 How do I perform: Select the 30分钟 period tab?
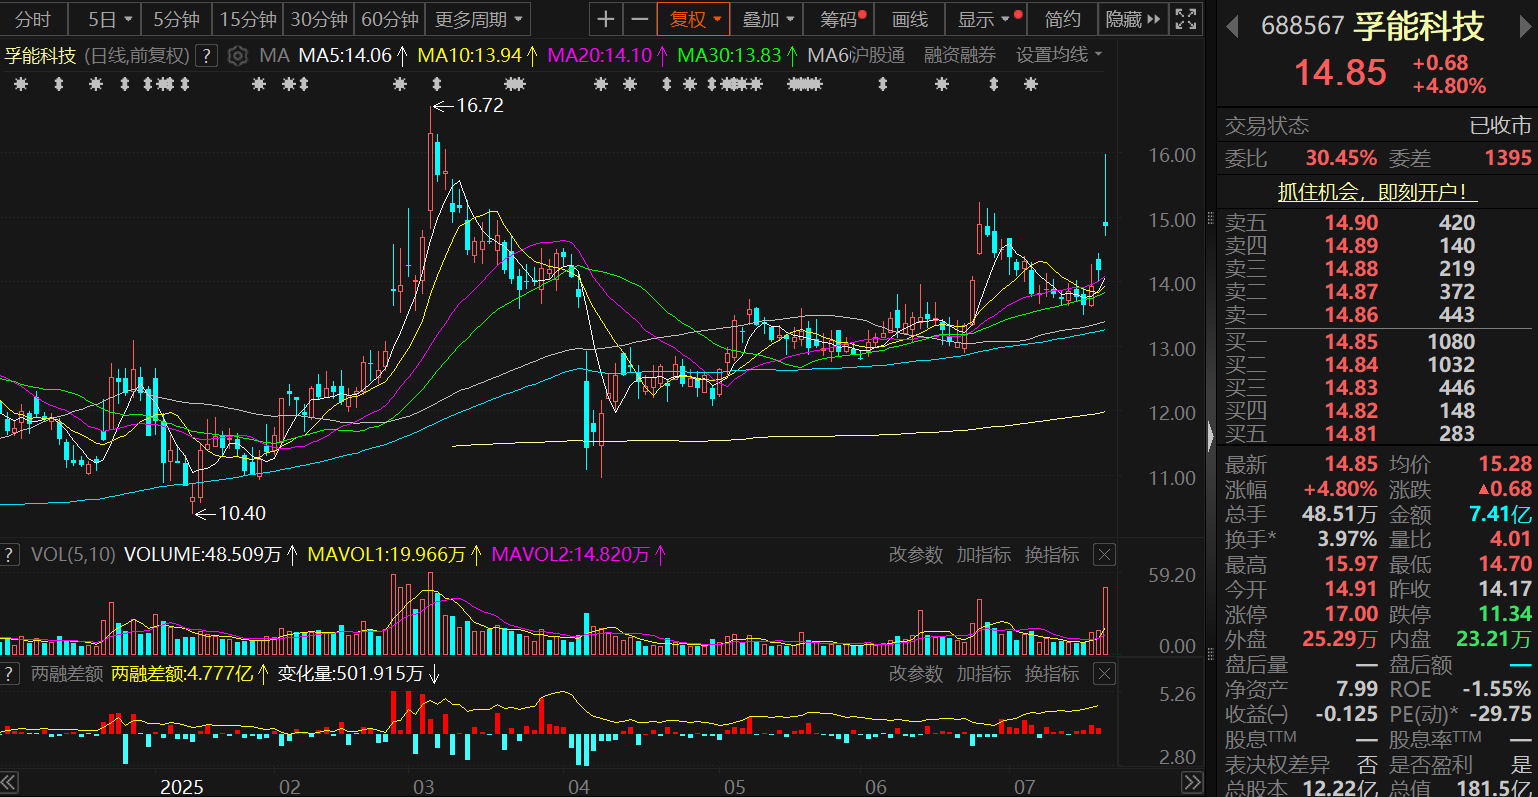(319, 19)
